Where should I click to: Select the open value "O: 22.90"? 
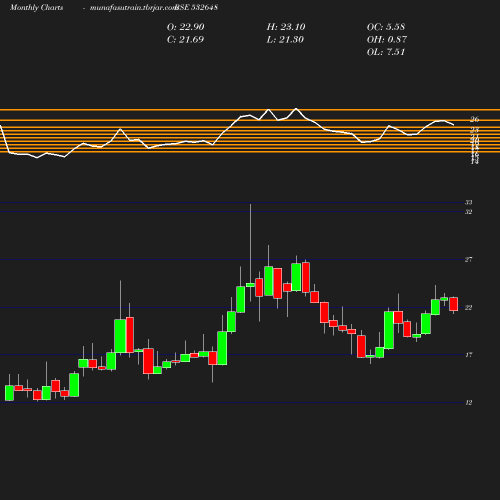tap(185, 27)
